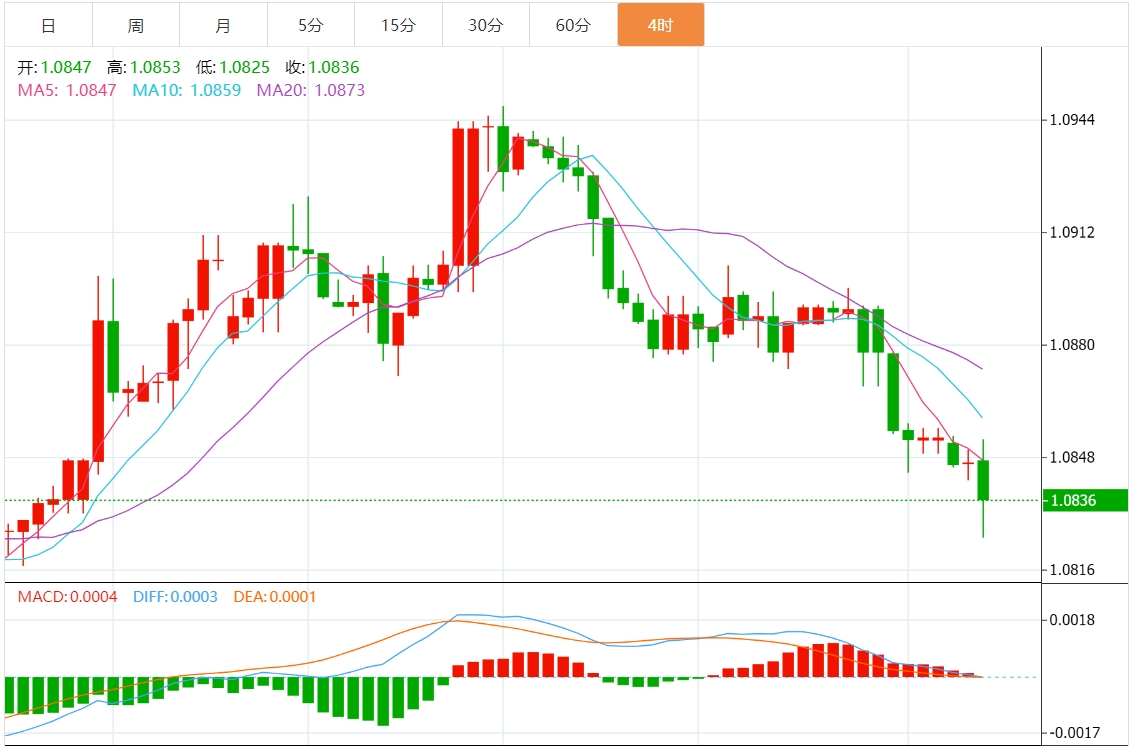
Task: Choose the 30分 timeframe tab
Action: (485, 25)
